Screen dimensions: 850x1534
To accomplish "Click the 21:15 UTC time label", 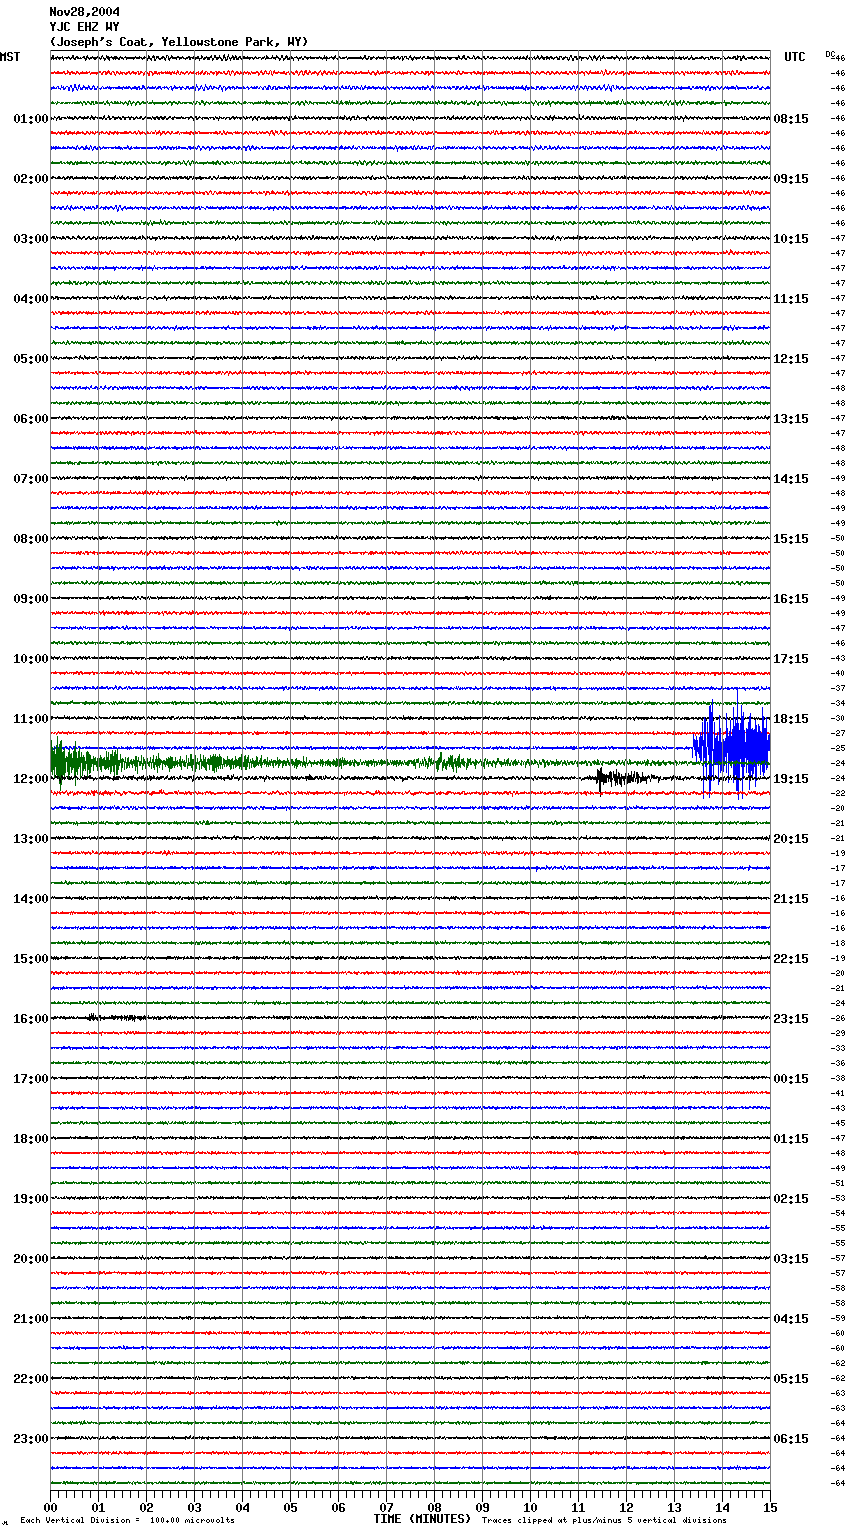I will (791, 899).
